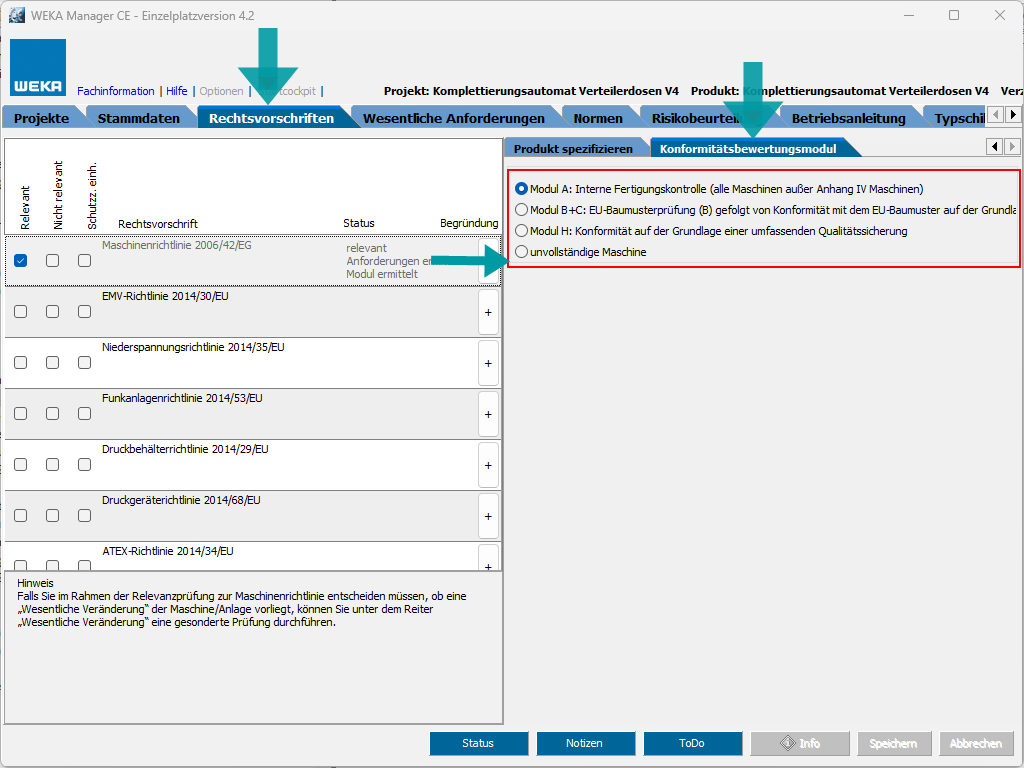Click plus button for Druckgeräterichtlinie row
The width and height of the screenshot is (1024, 768).
tap(488, 516)
